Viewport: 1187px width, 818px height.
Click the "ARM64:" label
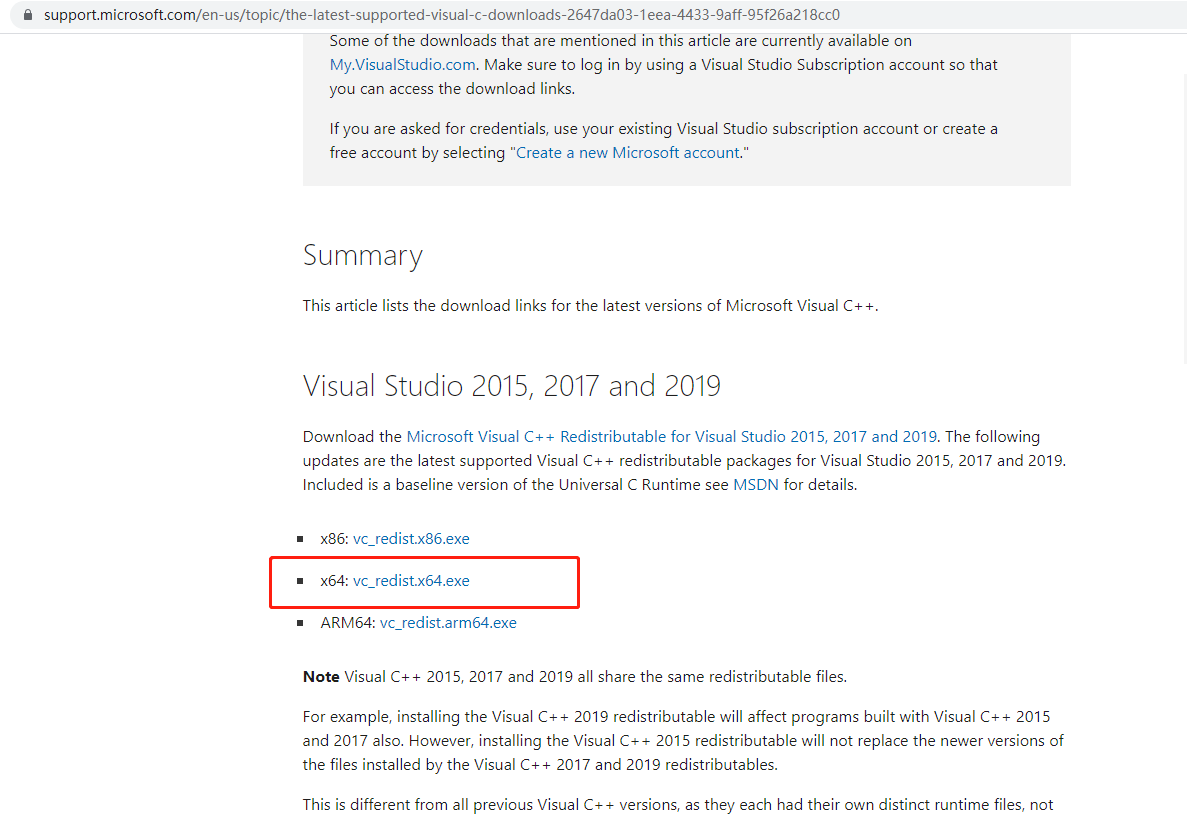point(347,623)
